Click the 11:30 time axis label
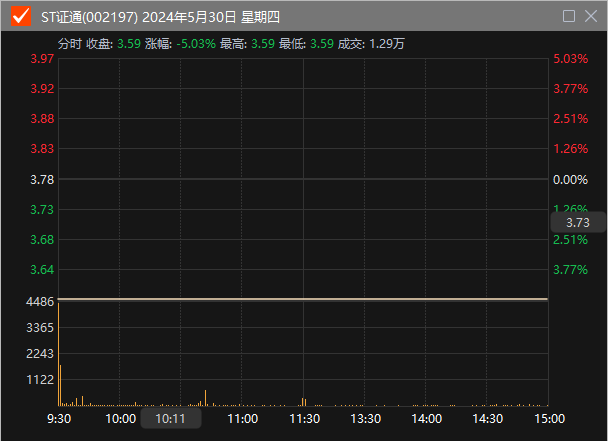Screen dimensions: 608x441 305,419
